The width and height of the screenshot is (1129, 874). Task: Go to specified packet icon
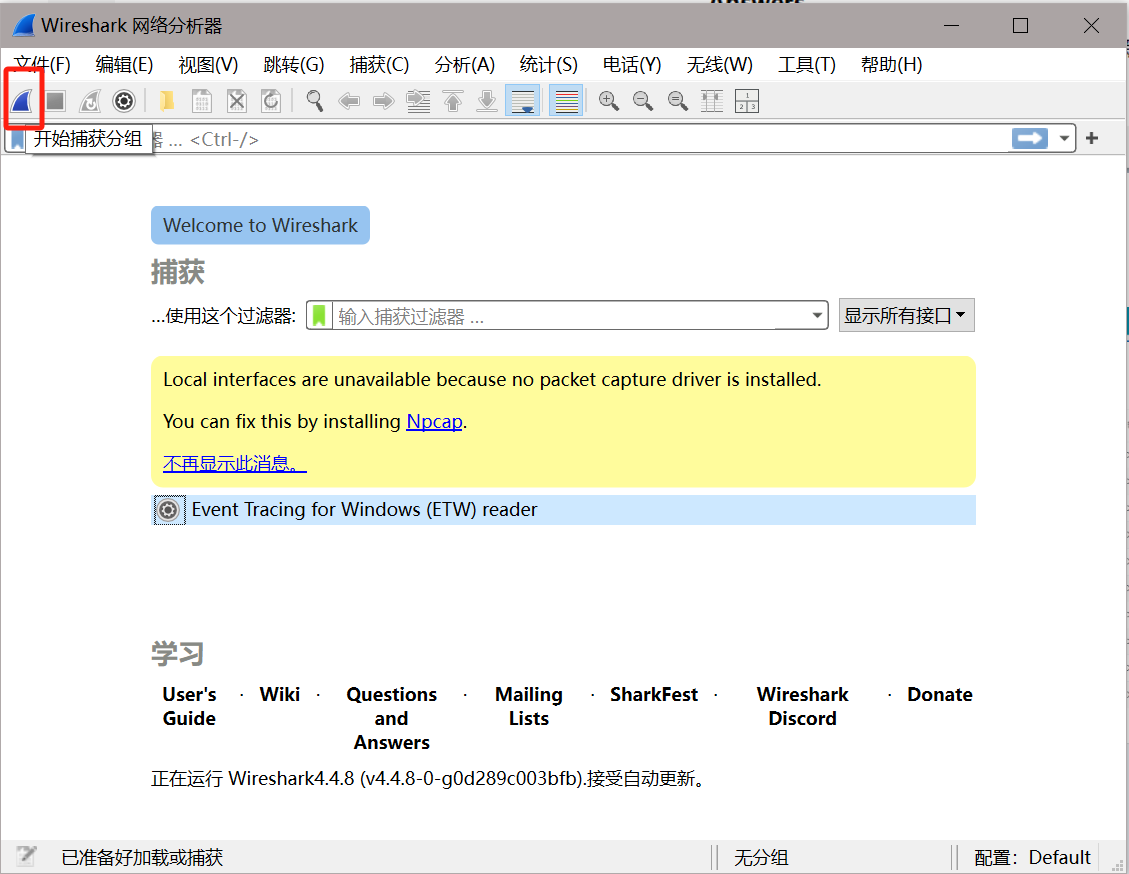click(x=418, y=101)
